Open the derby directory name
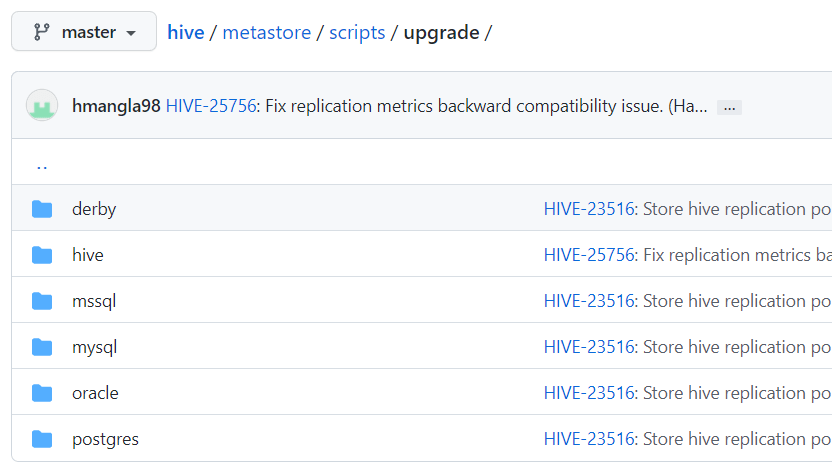832x476 pixels. pos(94,209)
